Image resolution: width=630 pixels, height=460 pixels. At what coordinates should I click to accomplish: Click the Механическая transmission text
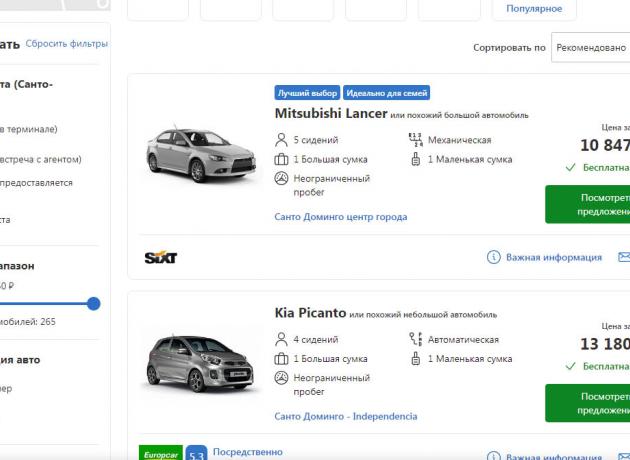click(460, 140)
